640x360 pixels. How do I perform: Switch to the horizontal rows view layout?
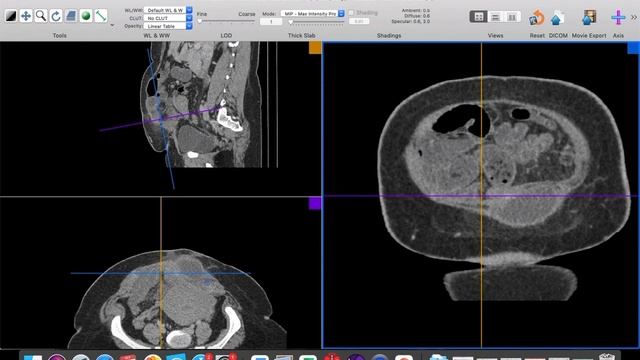point(495,17)
